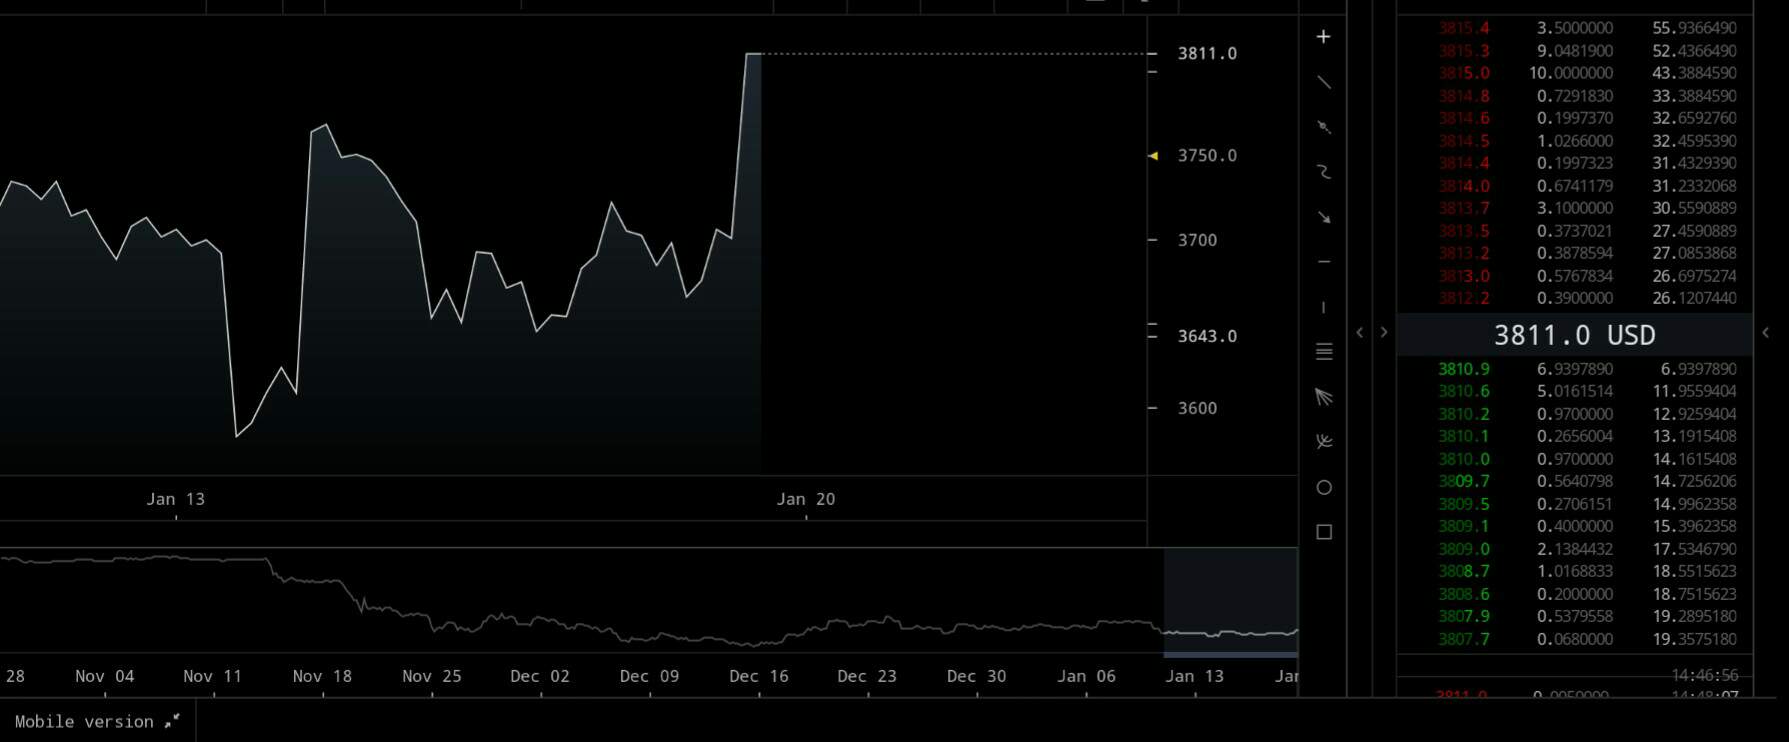Select the rectangle shape tool
The image size is (1789, 742).
point(1323,532)
